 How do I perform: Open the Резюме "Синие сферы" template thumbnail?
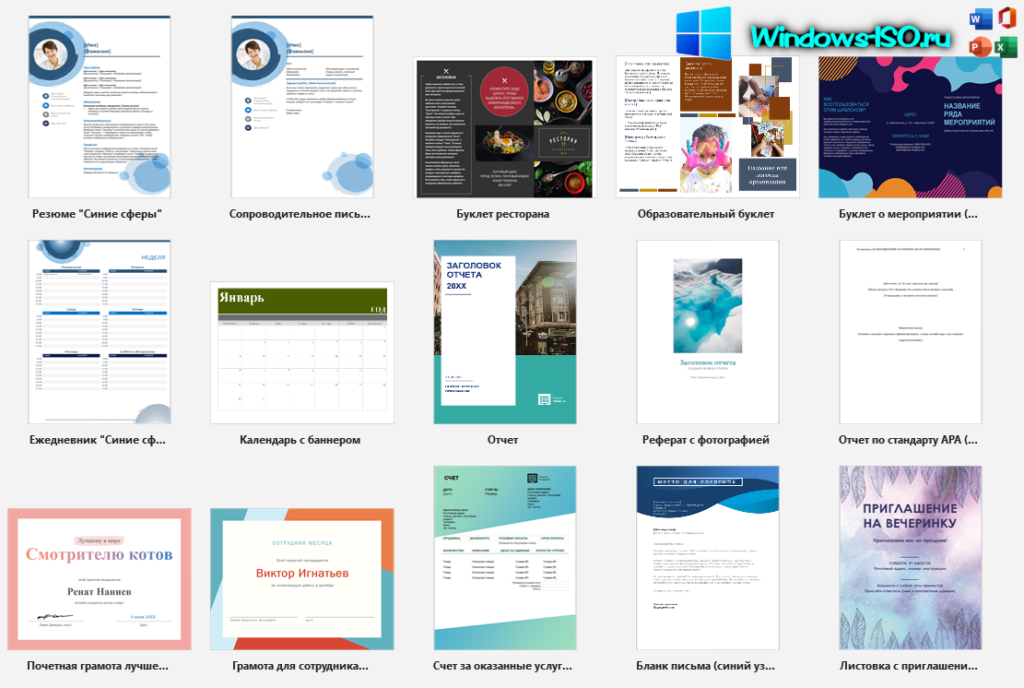click(99, 107)
